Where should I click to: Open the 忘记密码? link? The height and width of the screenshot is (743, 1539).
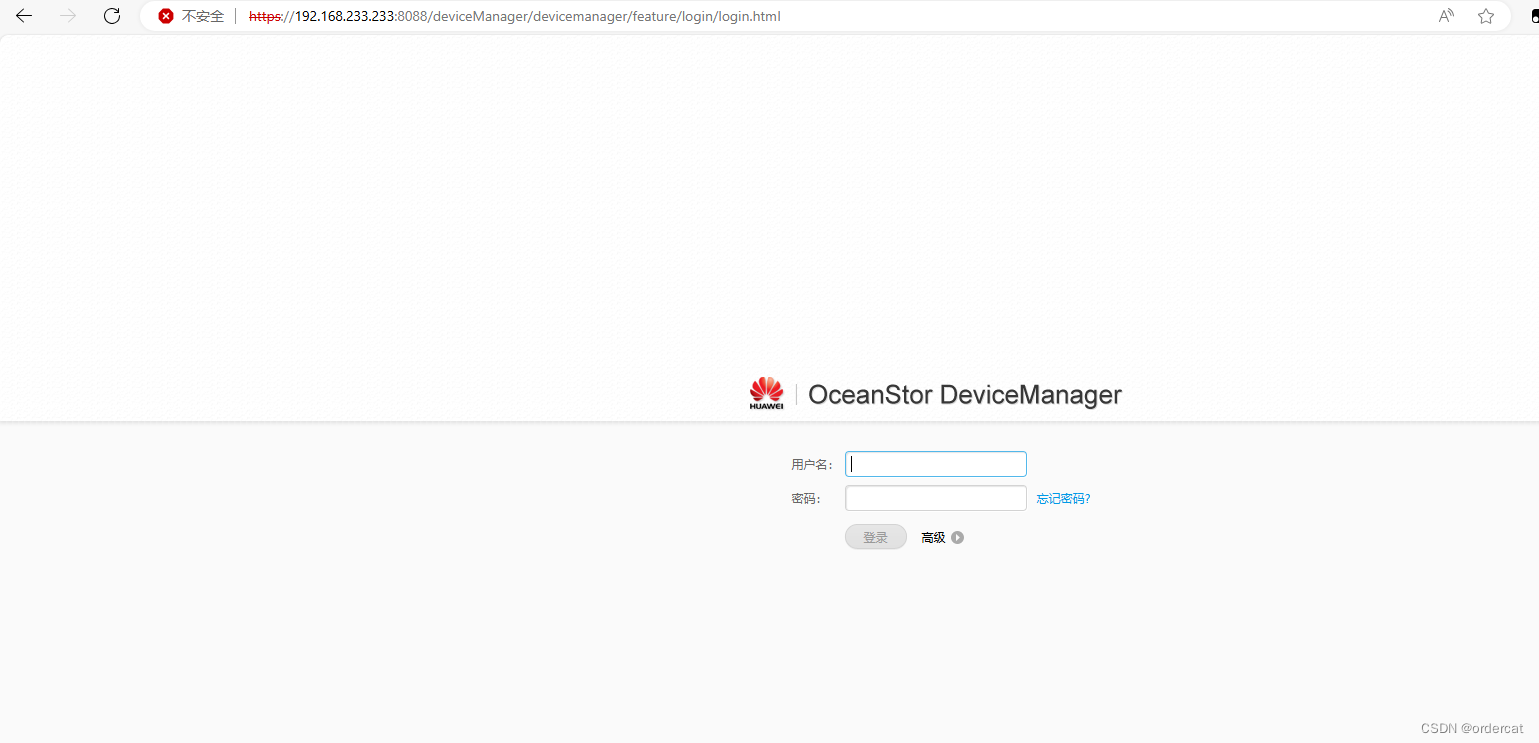pyautogui.click(x=1063, y=499)
